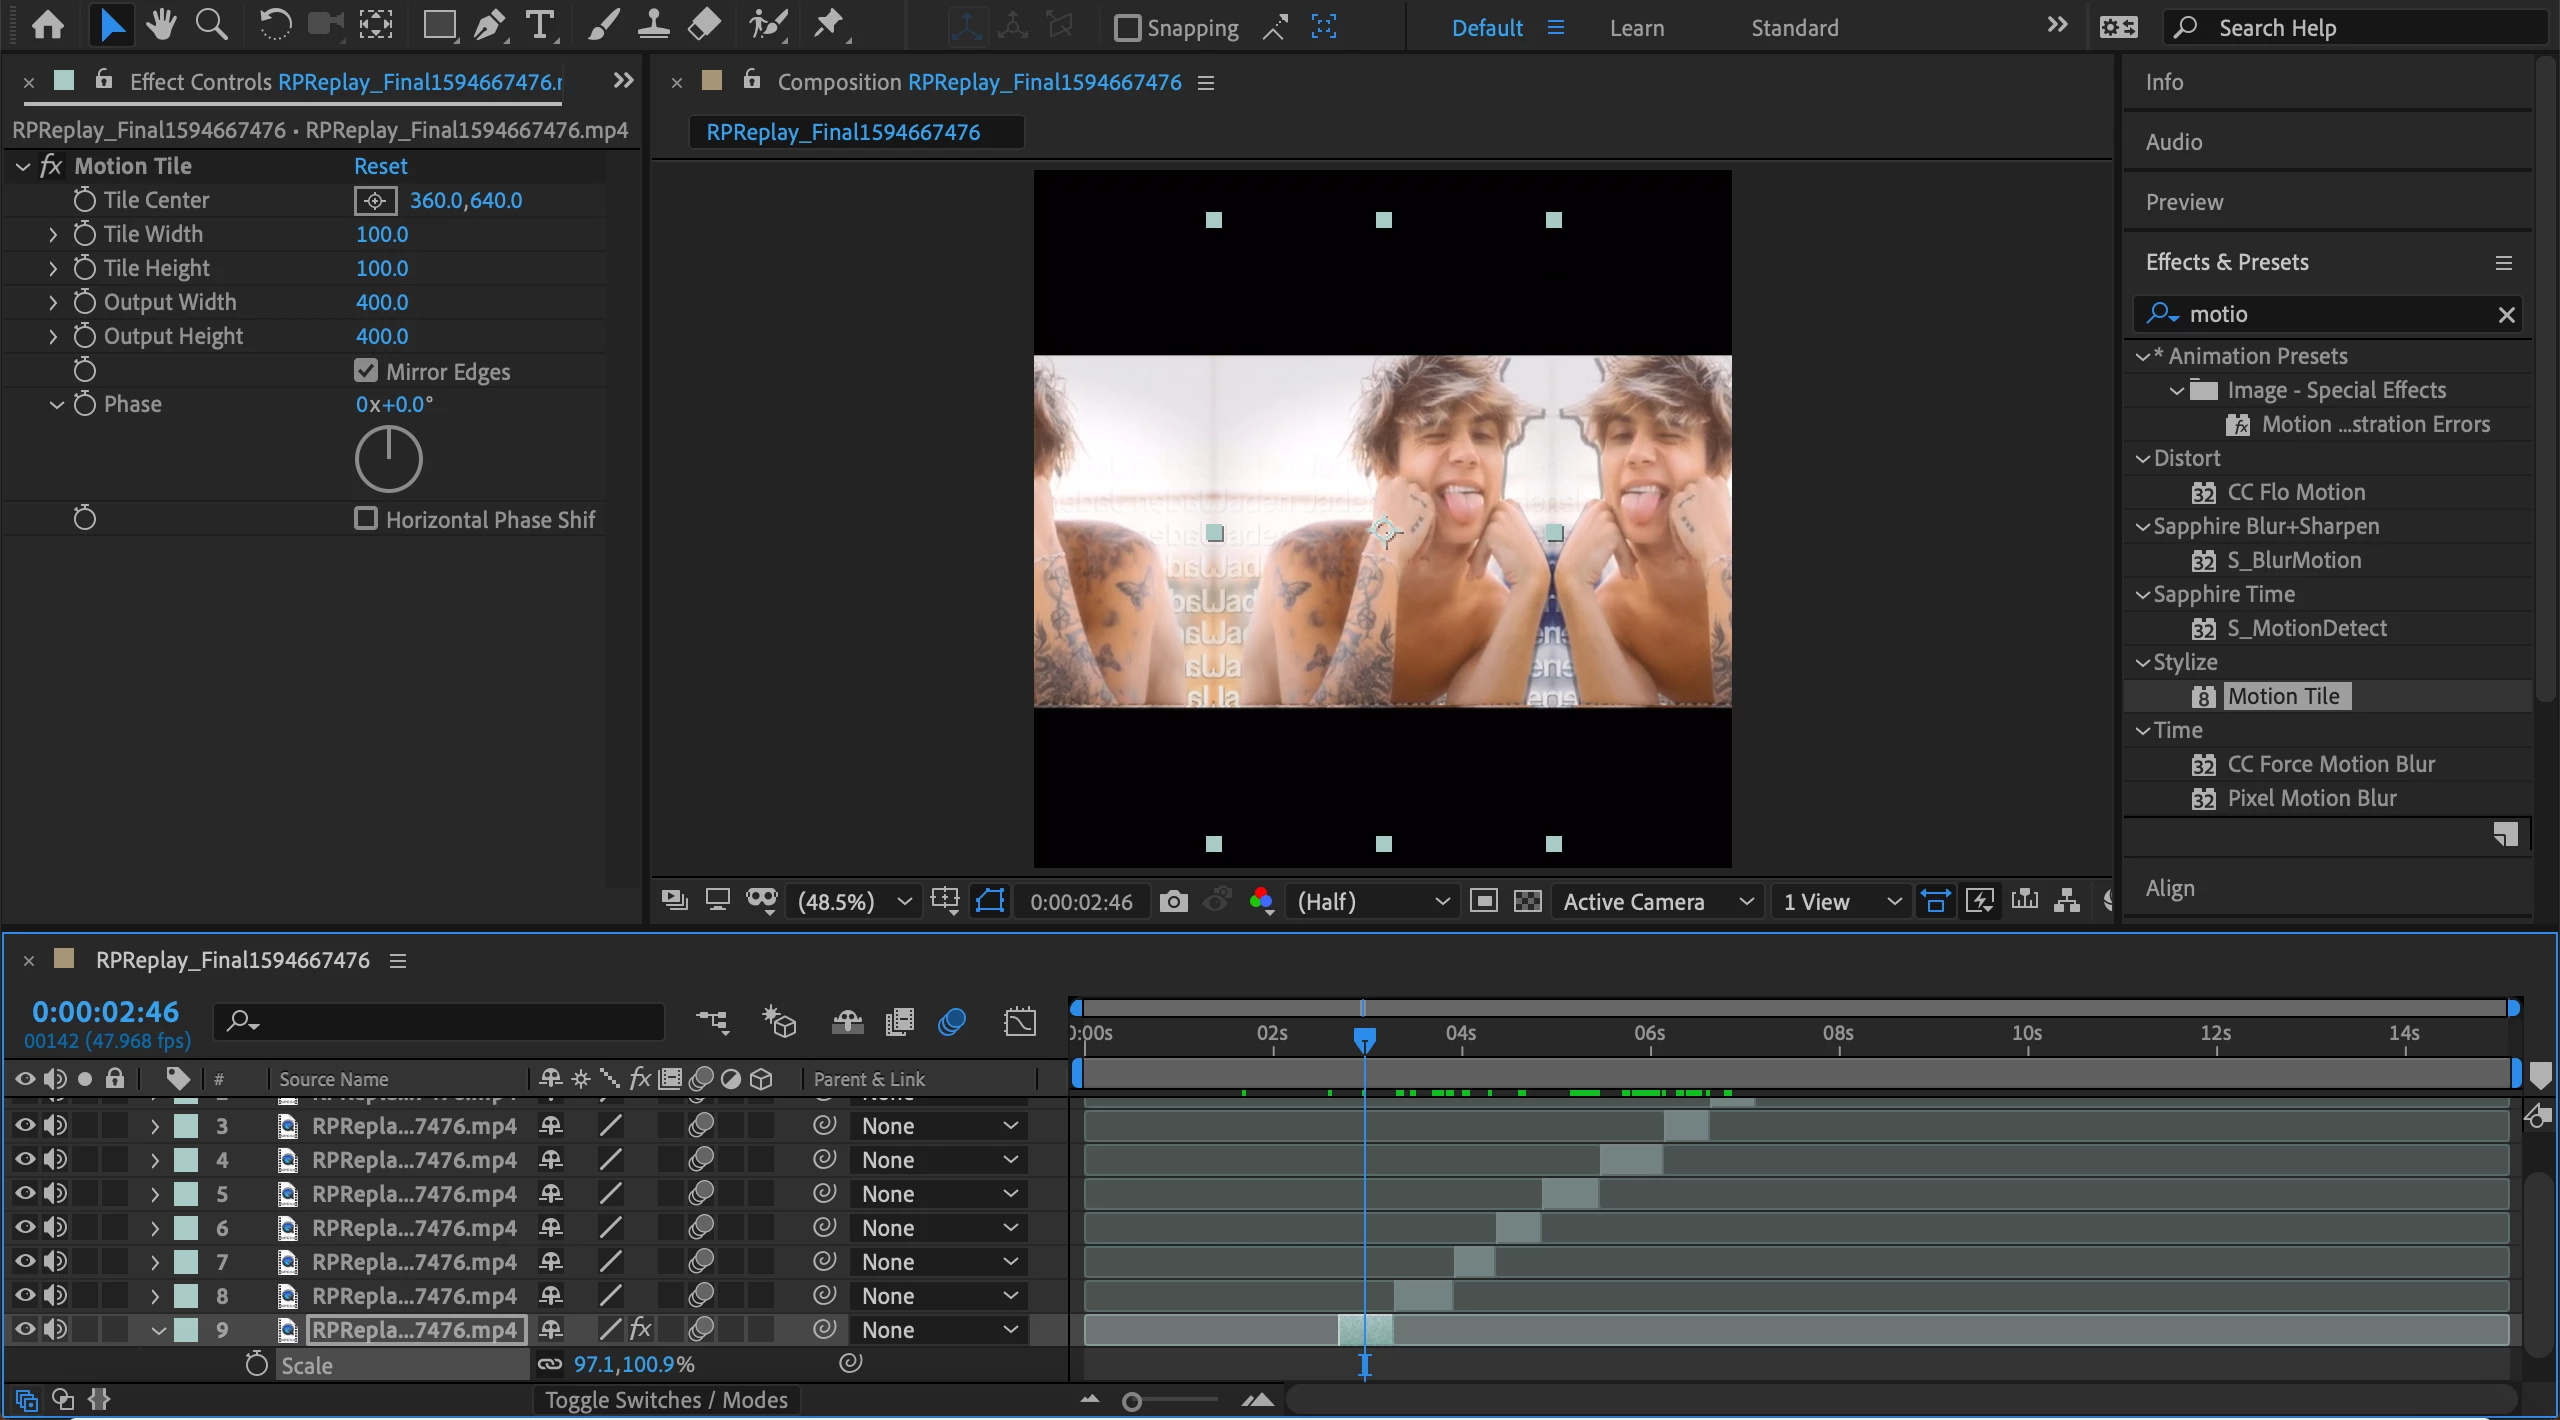The image size is (2560, 1420).
Task: Hide layer 5 video with eye icon
Action: pyautogui.click(x=25, y=1193)
